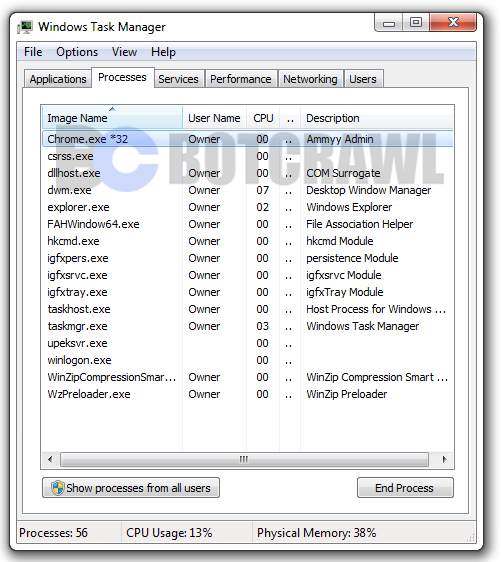
Task: Select the Processes tab
Action: (x=123, y=77)
